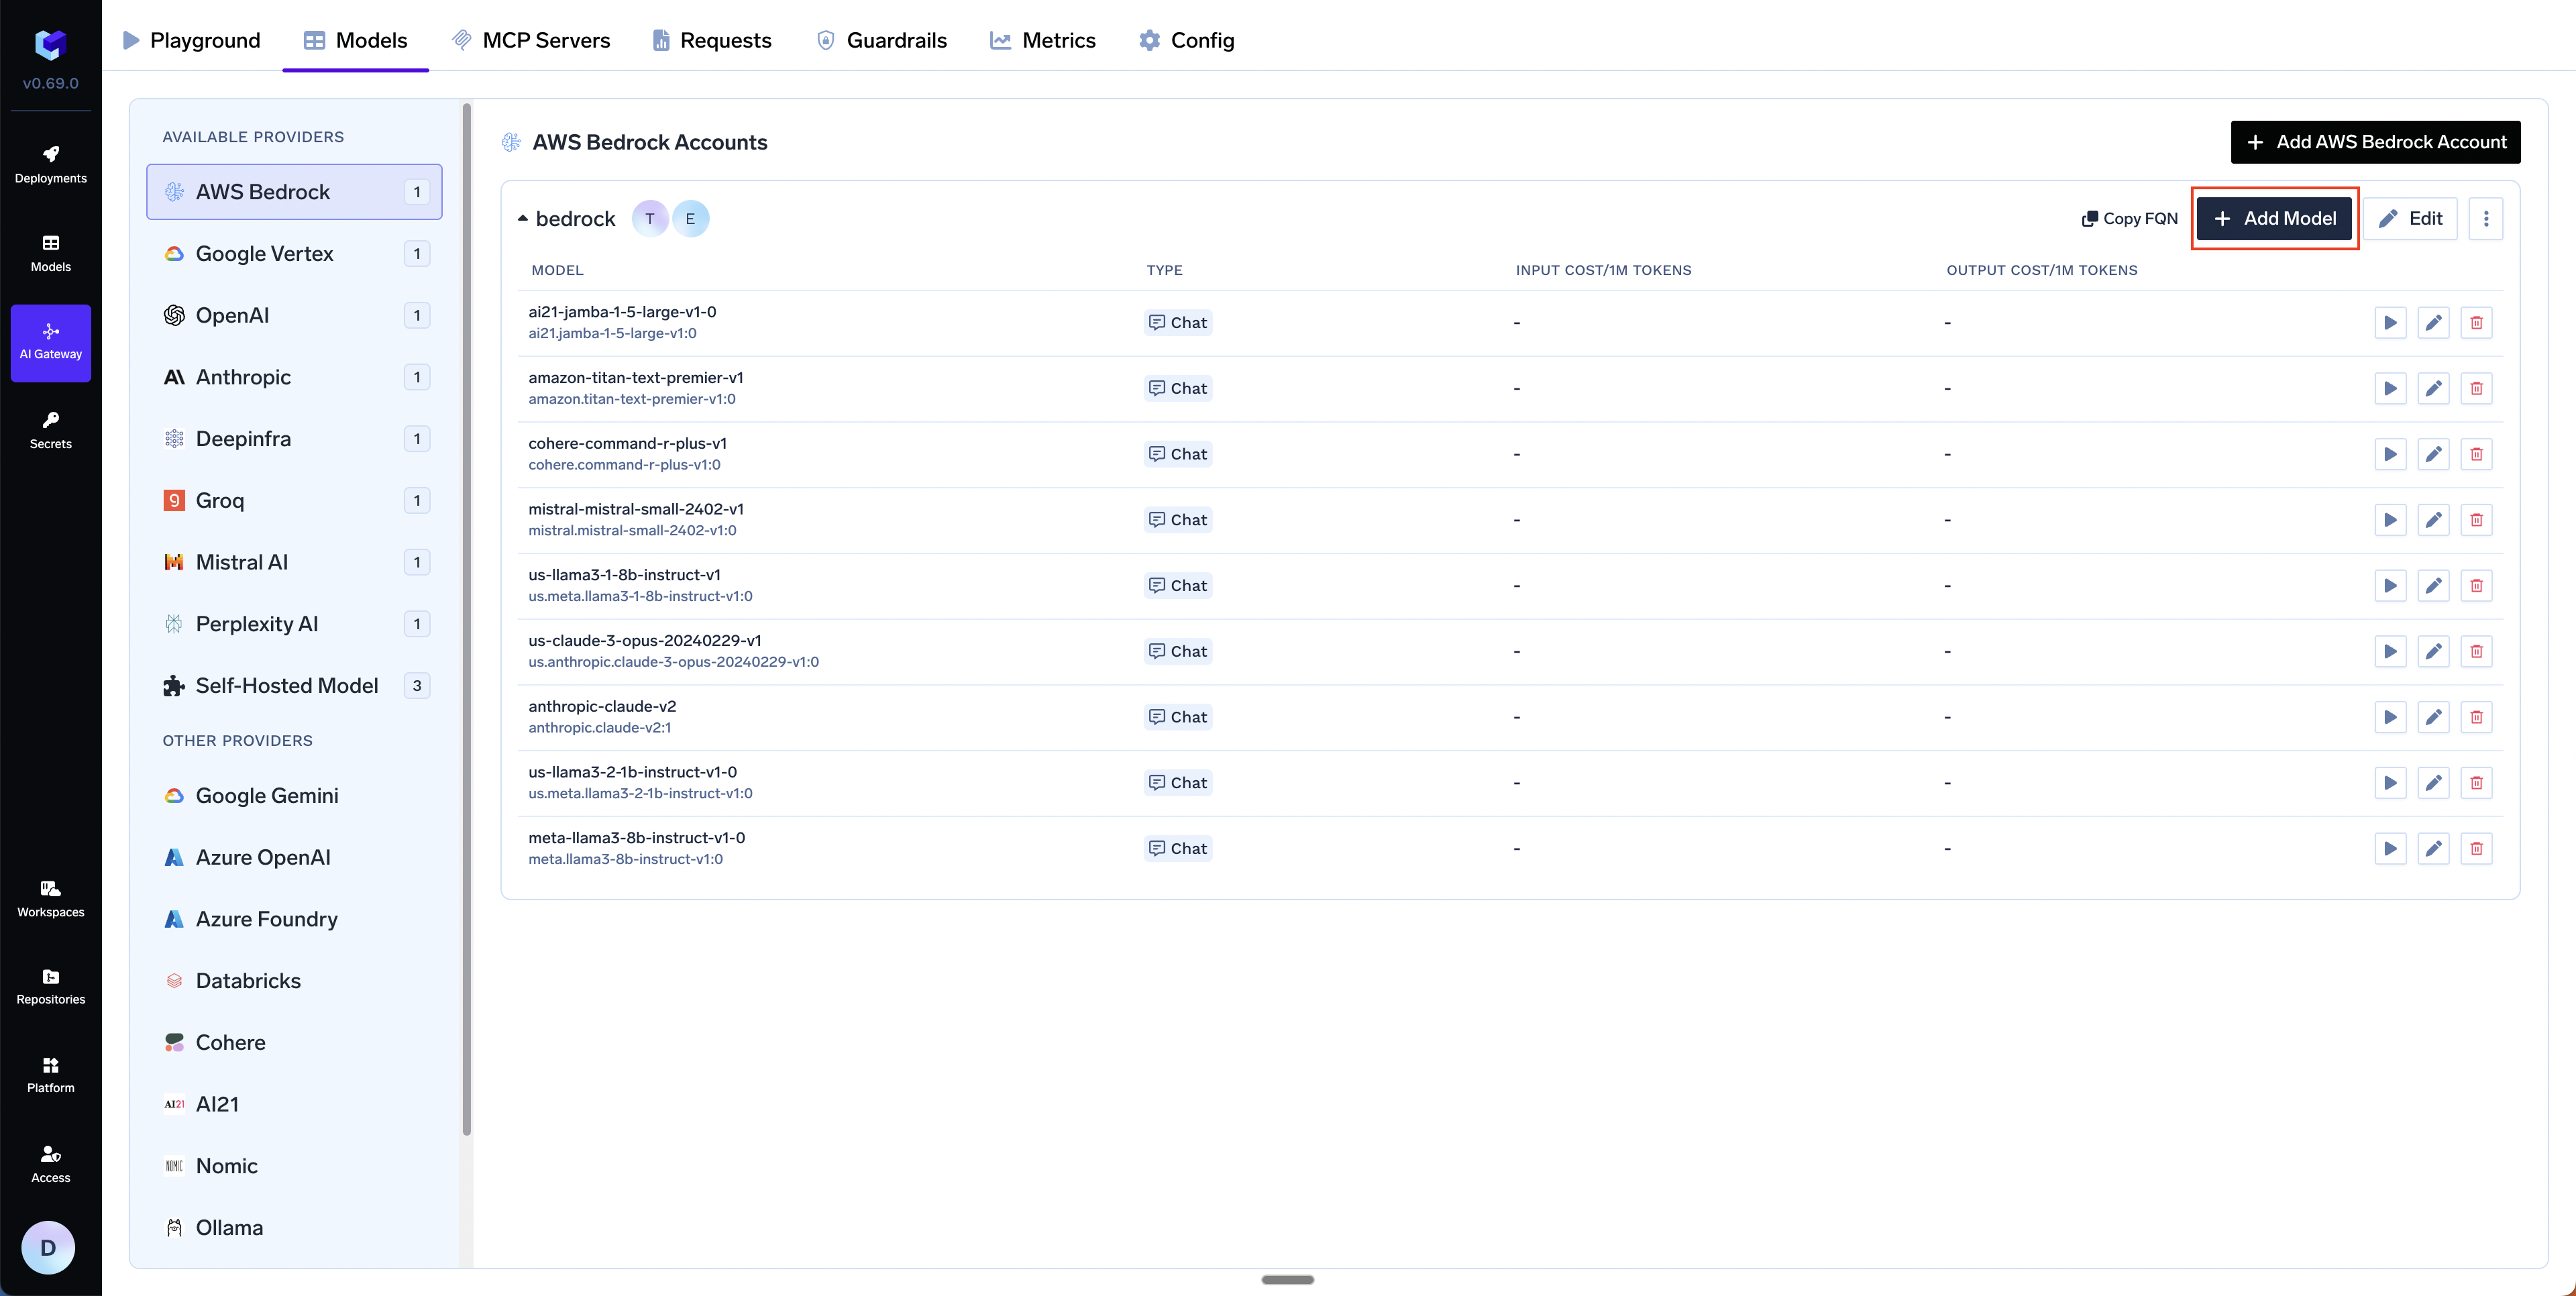Screen dimensions: 2576x1296
Task: Open the Guardrails tab
Action: click(x=881, y=40)
